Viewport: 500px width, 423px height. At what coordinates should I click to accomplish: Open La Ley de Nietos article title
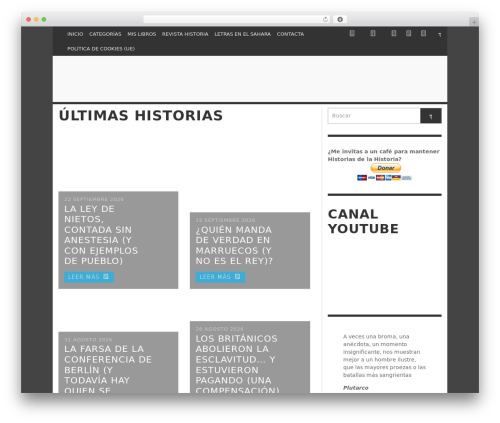click(101, 235)
